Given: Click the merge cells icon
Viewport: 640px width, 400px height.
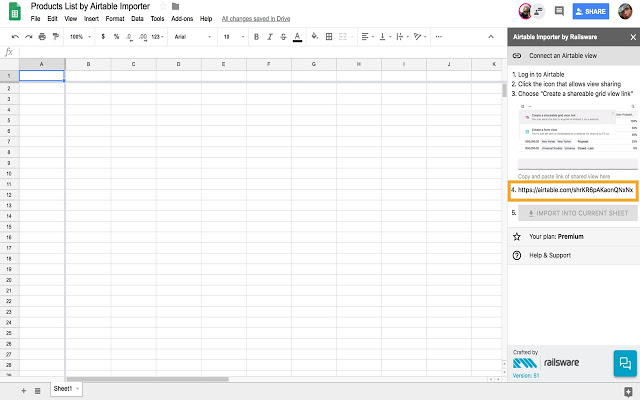Looking at the screenshot, I should [343, 37].
